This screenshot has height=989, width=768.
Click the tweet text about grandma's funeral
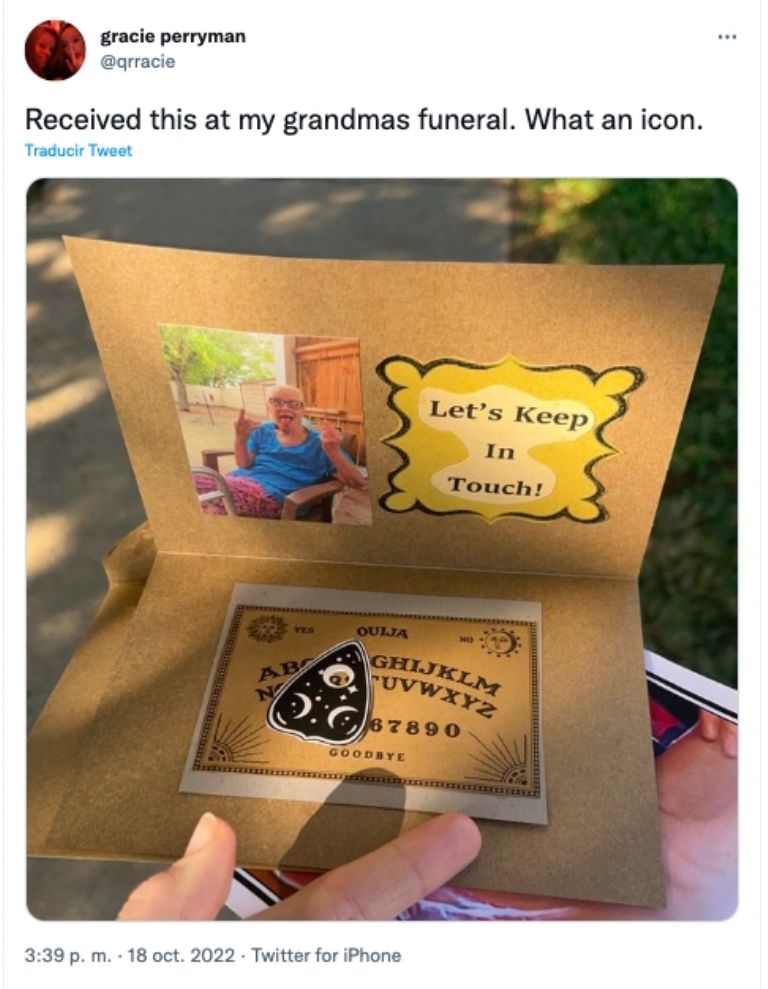tap(364, 119)
